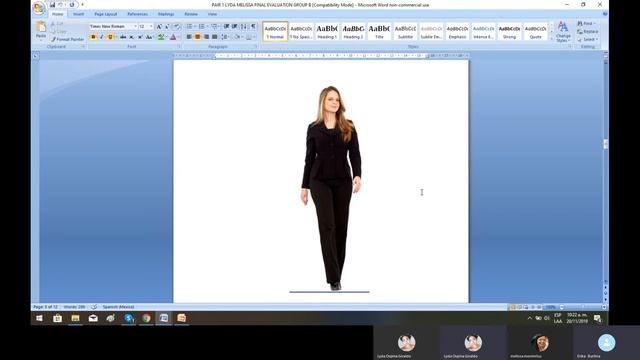Open Microsoft Store from taskbar

tap(58, 318)
